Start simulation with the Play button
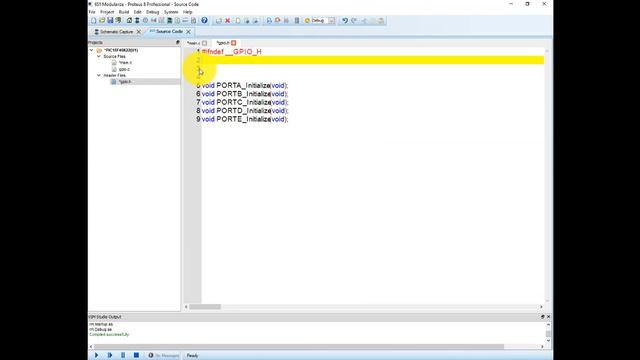The height and width of the screenshot is (360, 640). [x=96, y=356]
